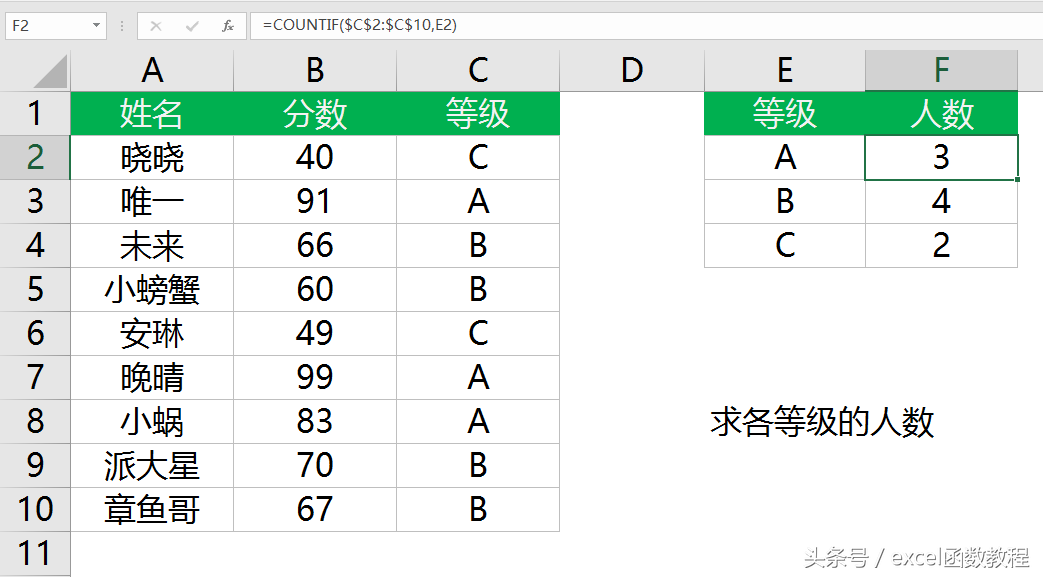
Task: Click the score cell 83
Action: pos(315,421)
